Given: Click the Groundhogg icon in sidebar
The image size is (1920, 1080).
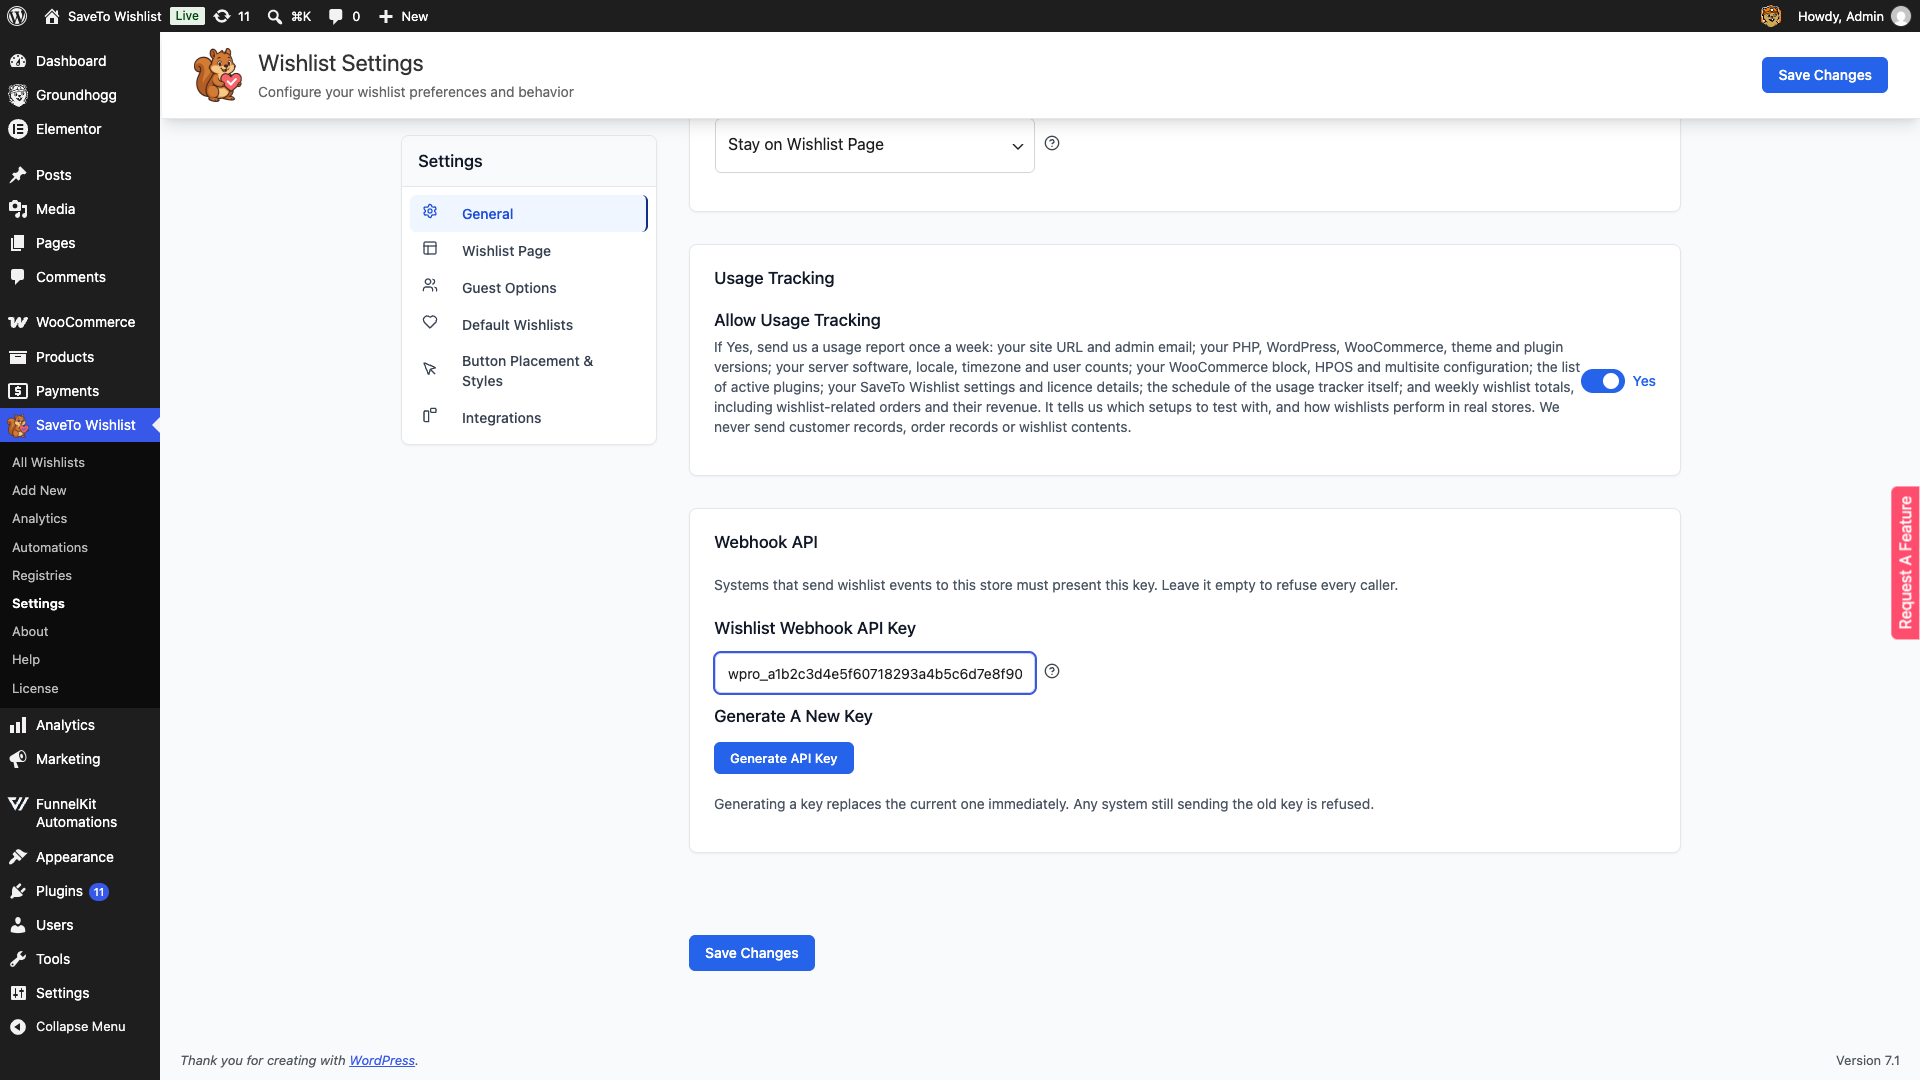Looking at the screenshot, I should point(18,95).
